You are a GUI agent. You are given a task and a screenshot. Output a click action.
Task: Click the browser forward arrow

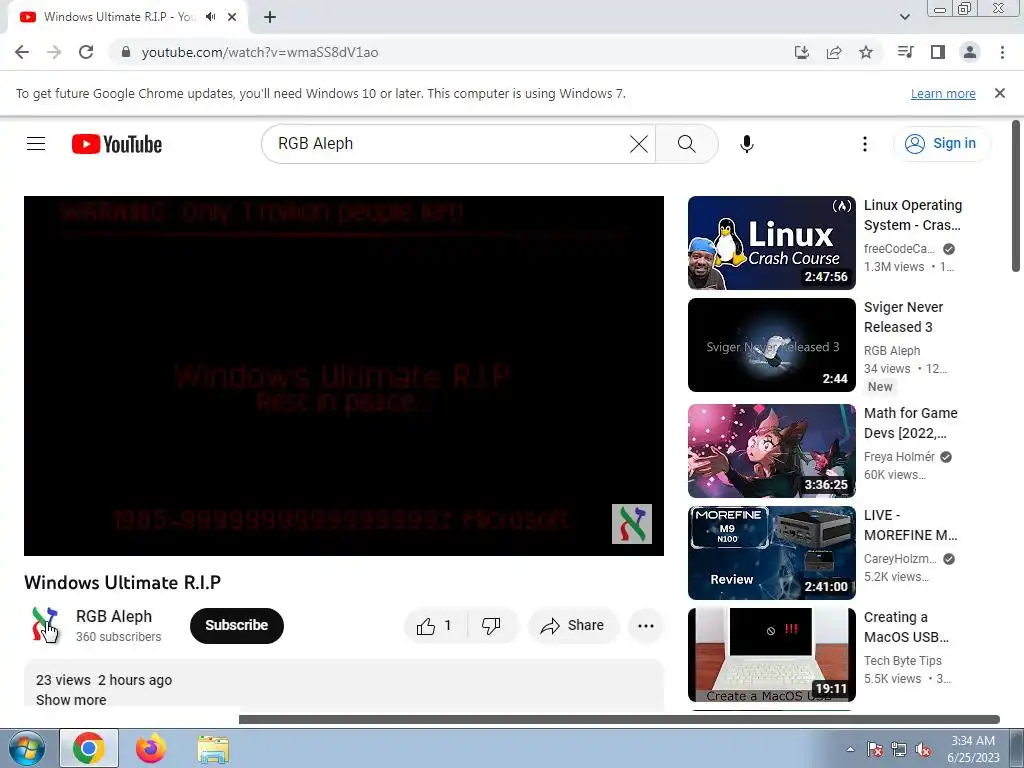click(54, 52)
